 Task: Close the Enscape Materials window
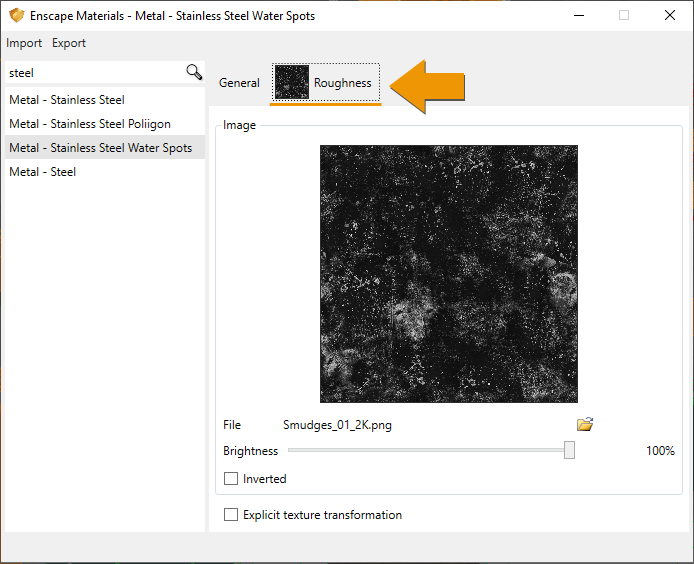pos(670,15)
